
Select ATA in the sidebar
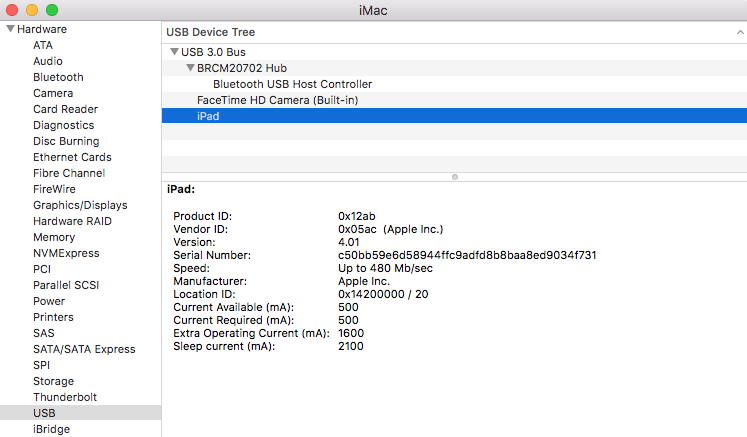(43, 45)
